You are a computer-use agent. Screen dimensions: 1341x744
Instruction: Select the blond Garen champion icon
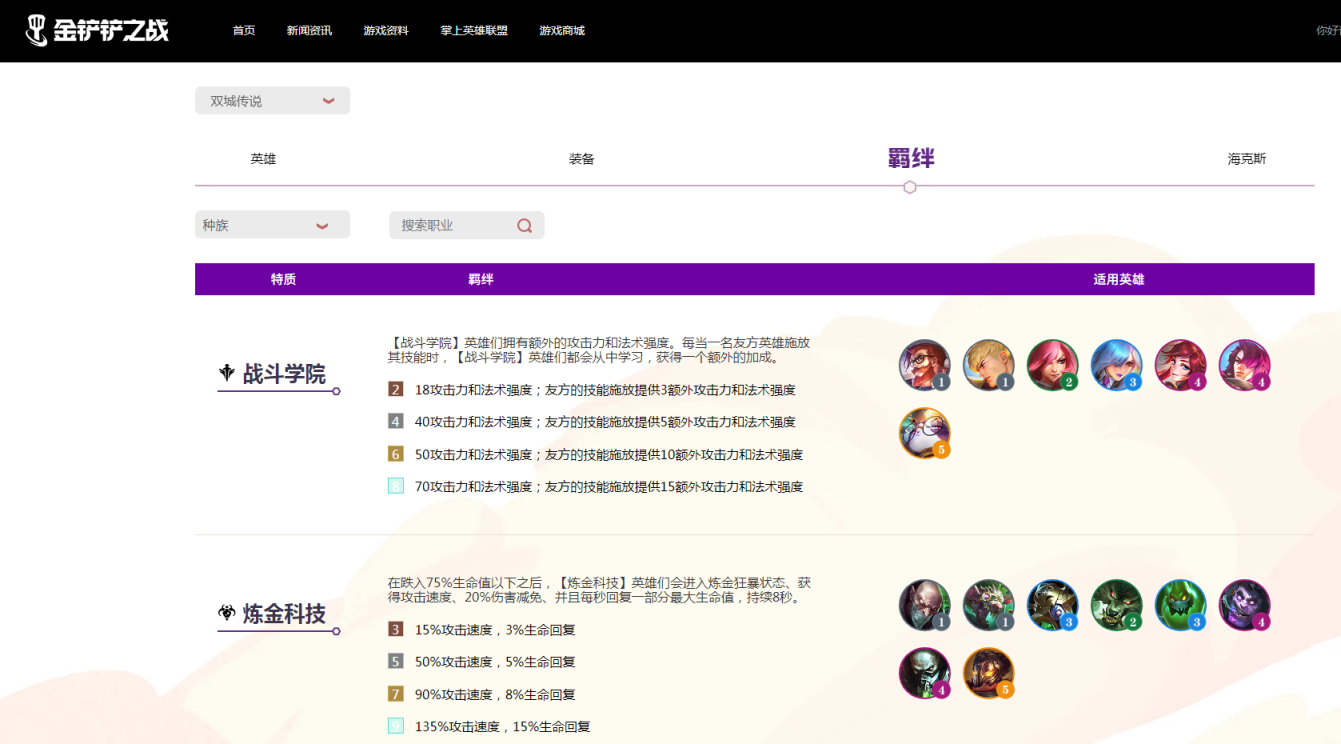point(988,365)
